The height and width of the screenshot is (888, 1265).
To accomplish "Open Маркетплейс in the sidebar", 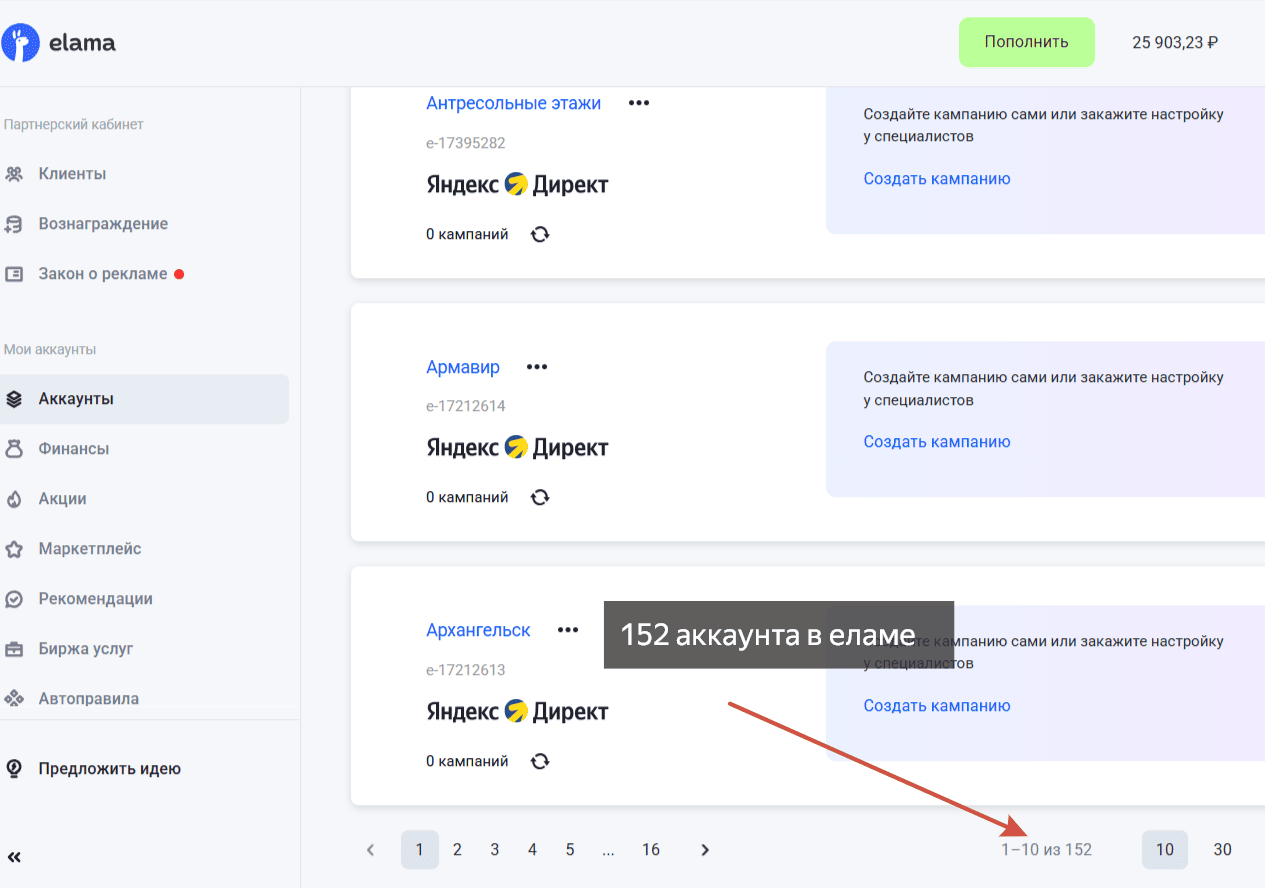I will click(90, 549).
